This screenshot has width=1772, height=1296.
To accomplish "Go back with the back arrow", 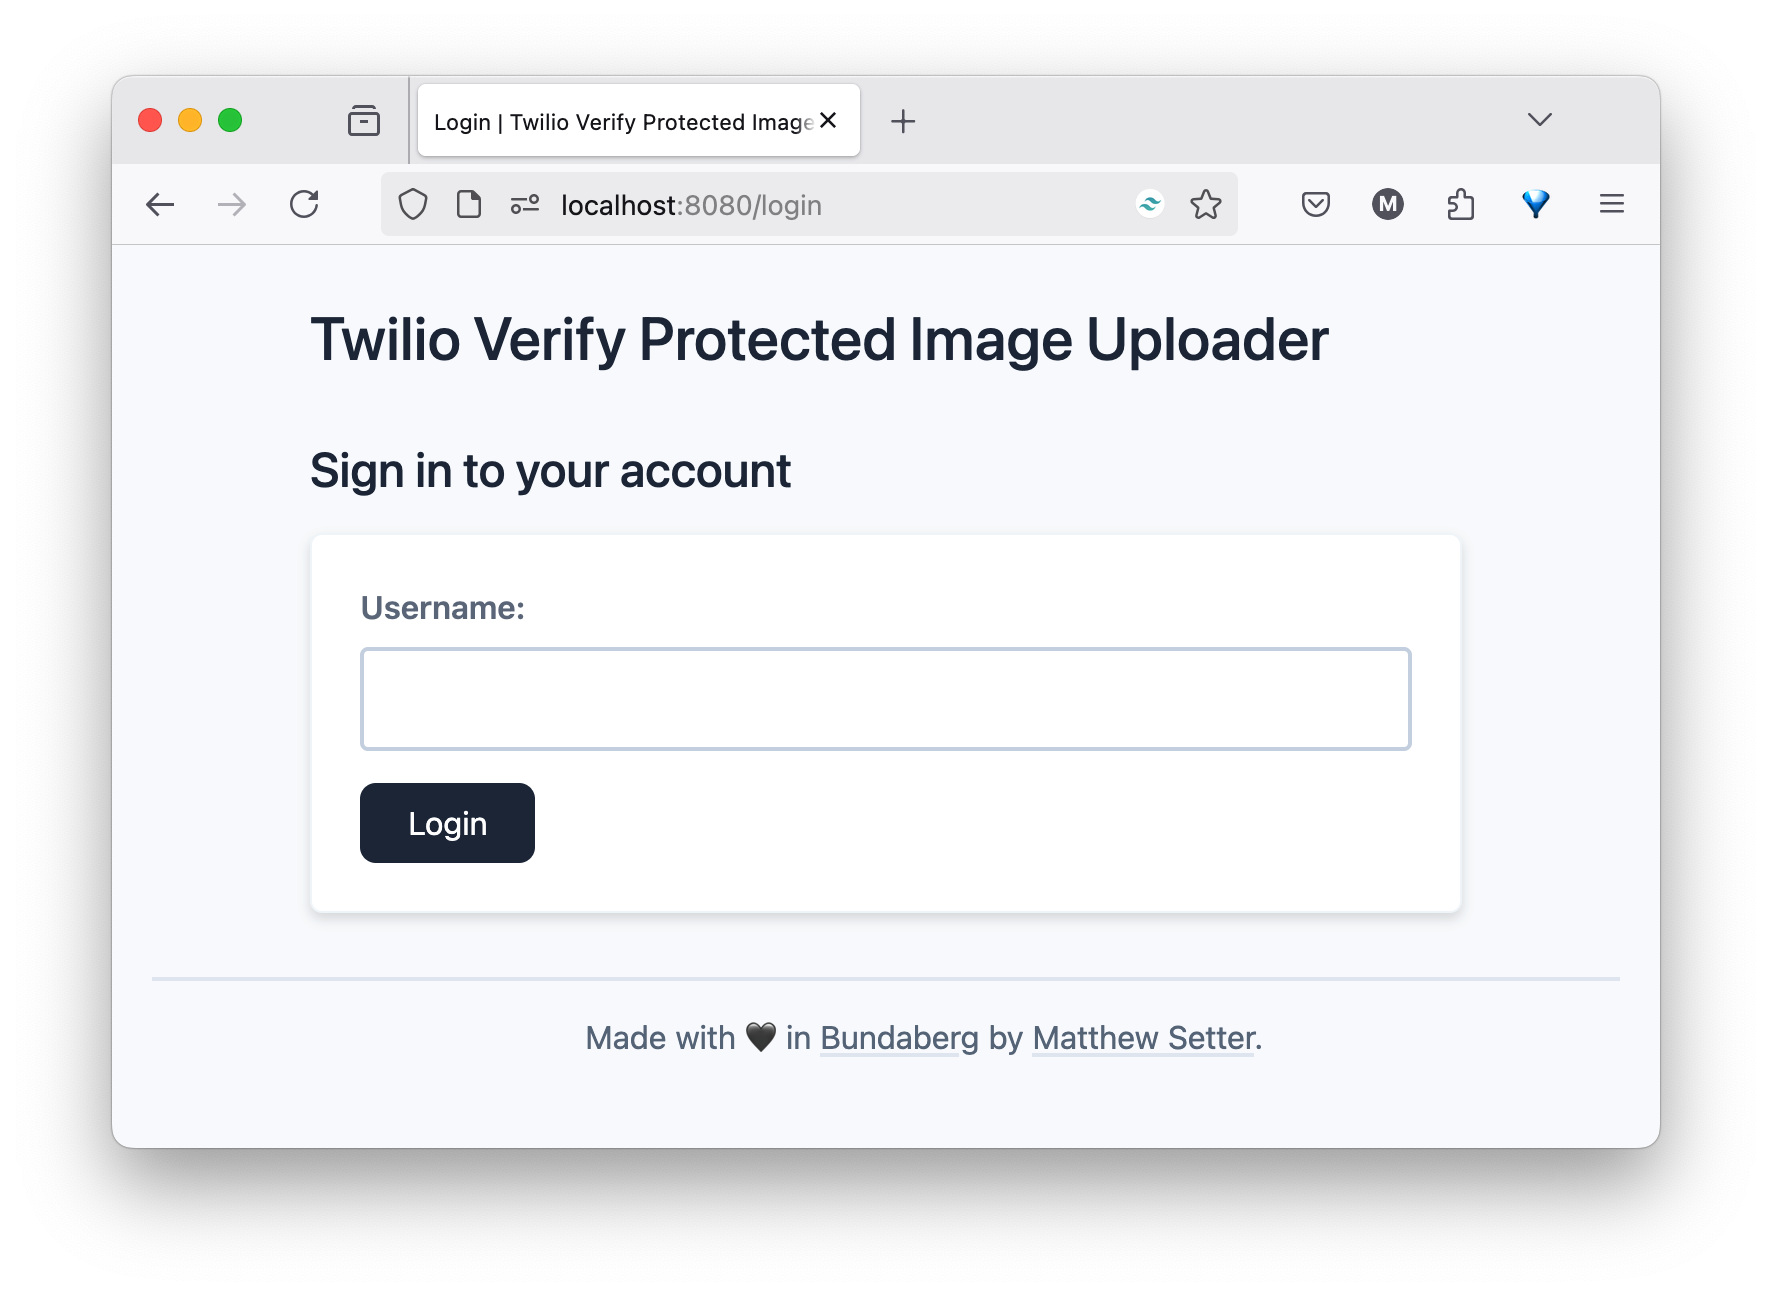I will point(160,205).
